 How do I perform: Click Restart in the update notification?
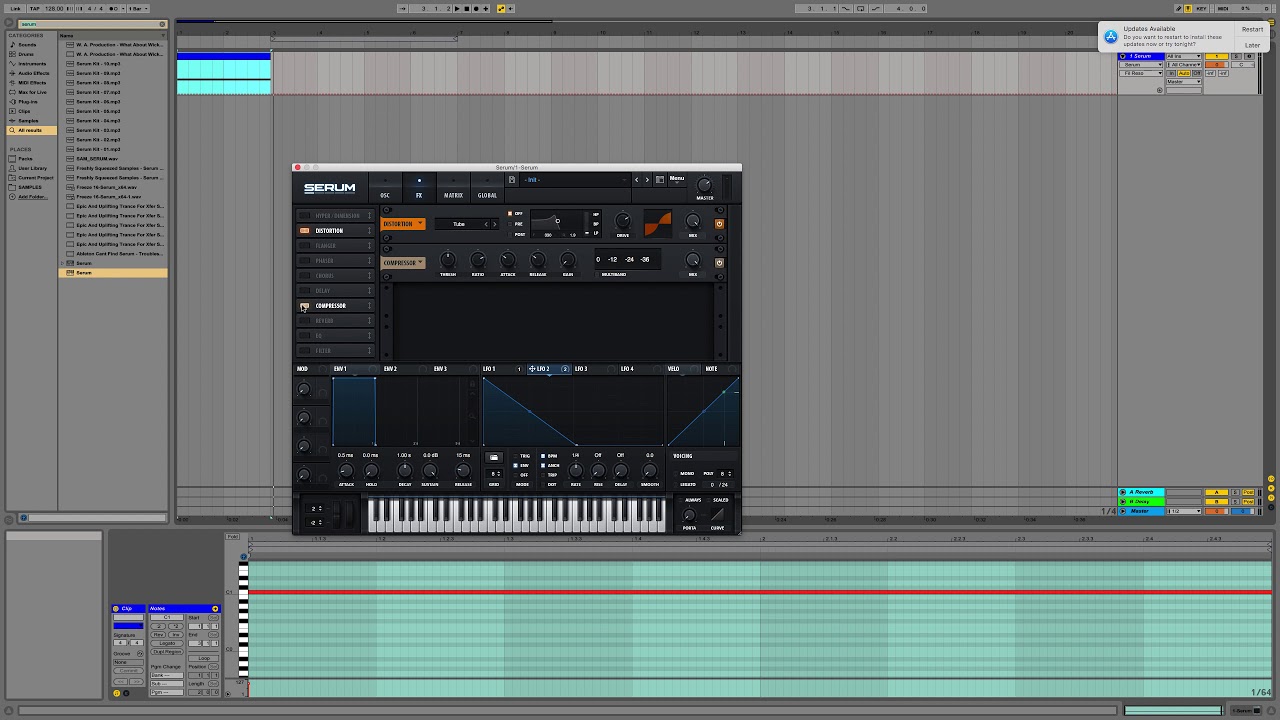coord(1252,29)
